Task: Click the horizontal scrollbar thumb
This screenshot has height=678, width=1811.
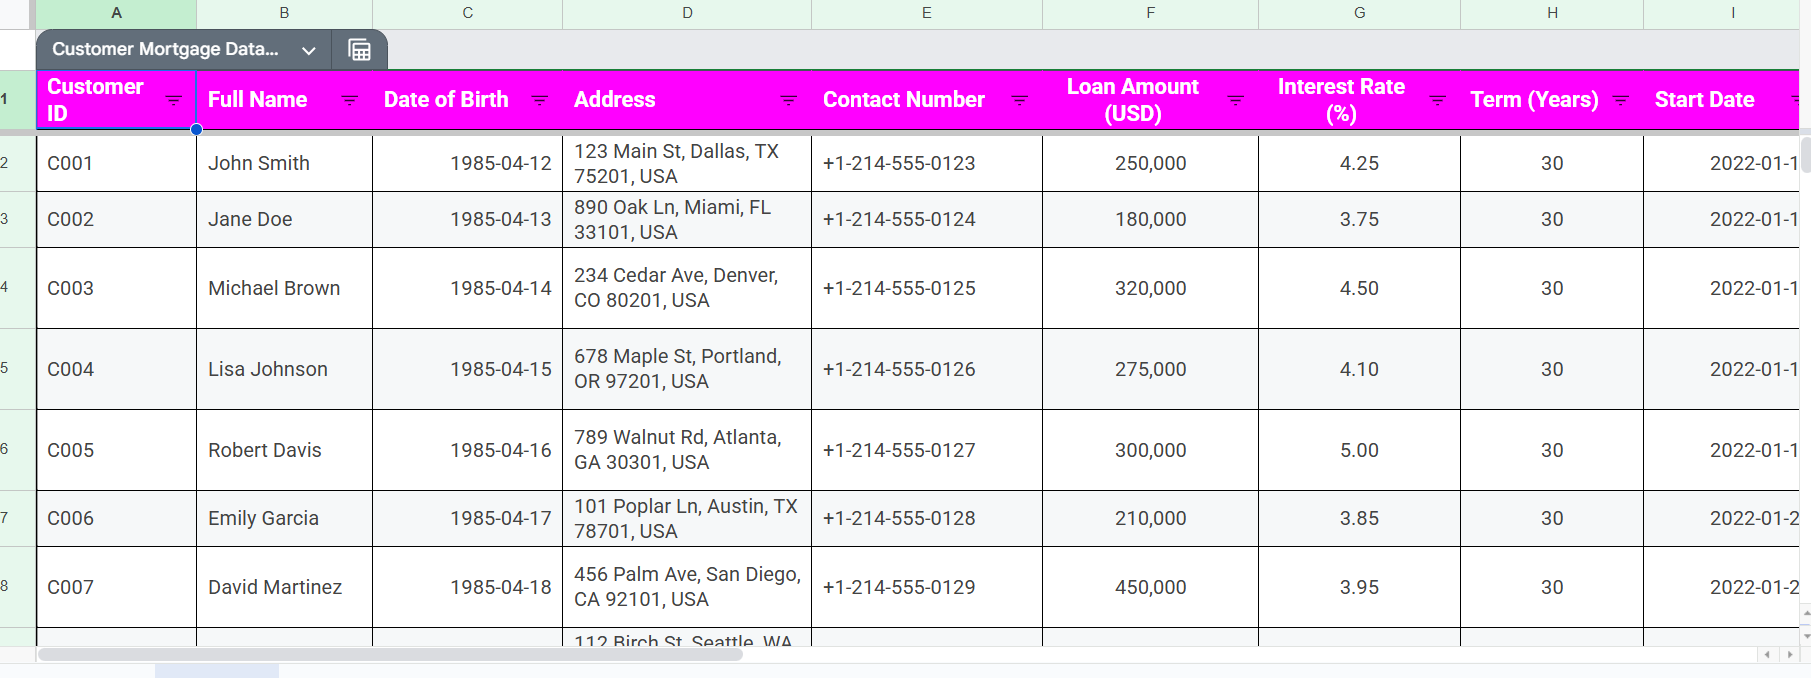Action: tap(390, 654)
